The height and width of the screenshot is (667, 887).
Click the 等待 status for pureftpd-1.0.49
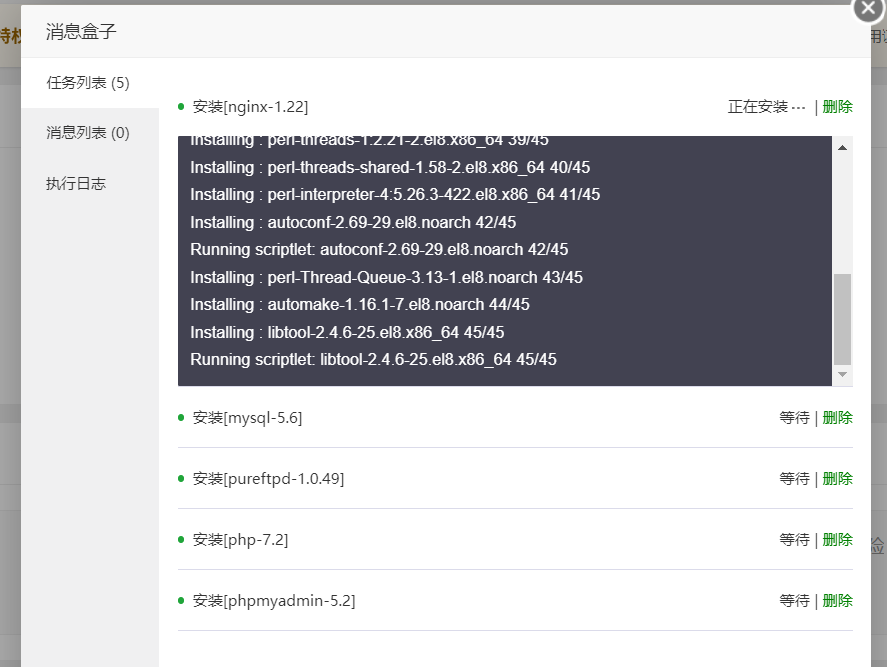click(794, 479)
